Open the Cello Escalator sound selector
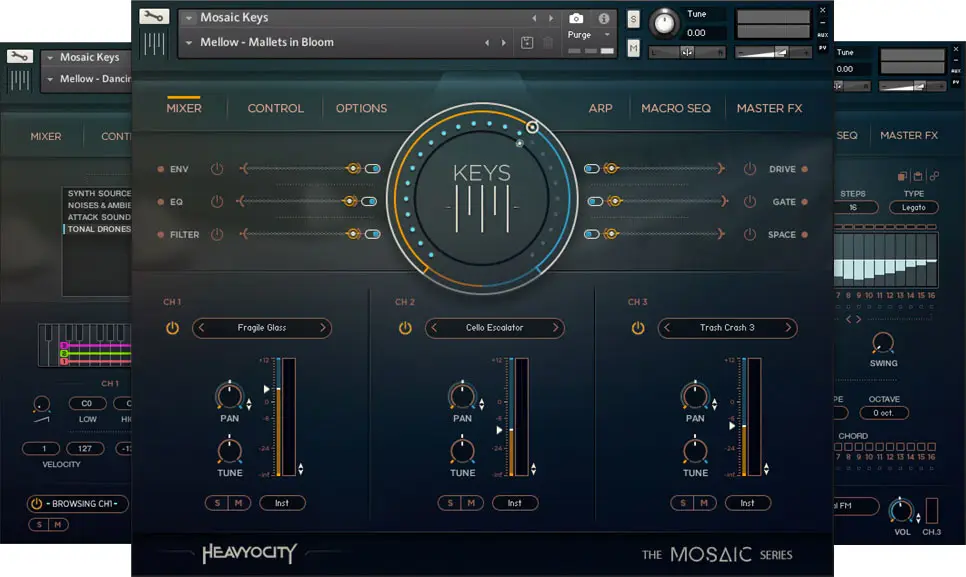The width and height of the screenshot is (966, 577). [x=495, y=328]
